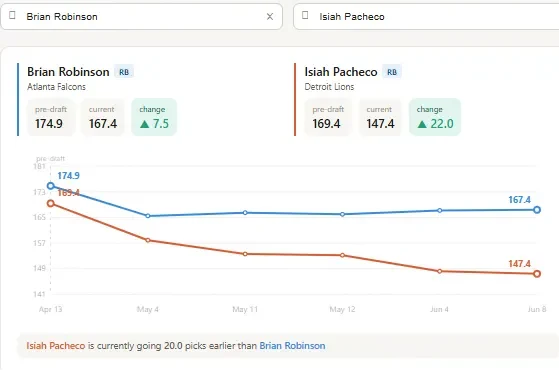The image size is (559, 370).
Task: Select Brian Robinson pre-draft 174.9 stat box
Action: (x=51, y=117)
